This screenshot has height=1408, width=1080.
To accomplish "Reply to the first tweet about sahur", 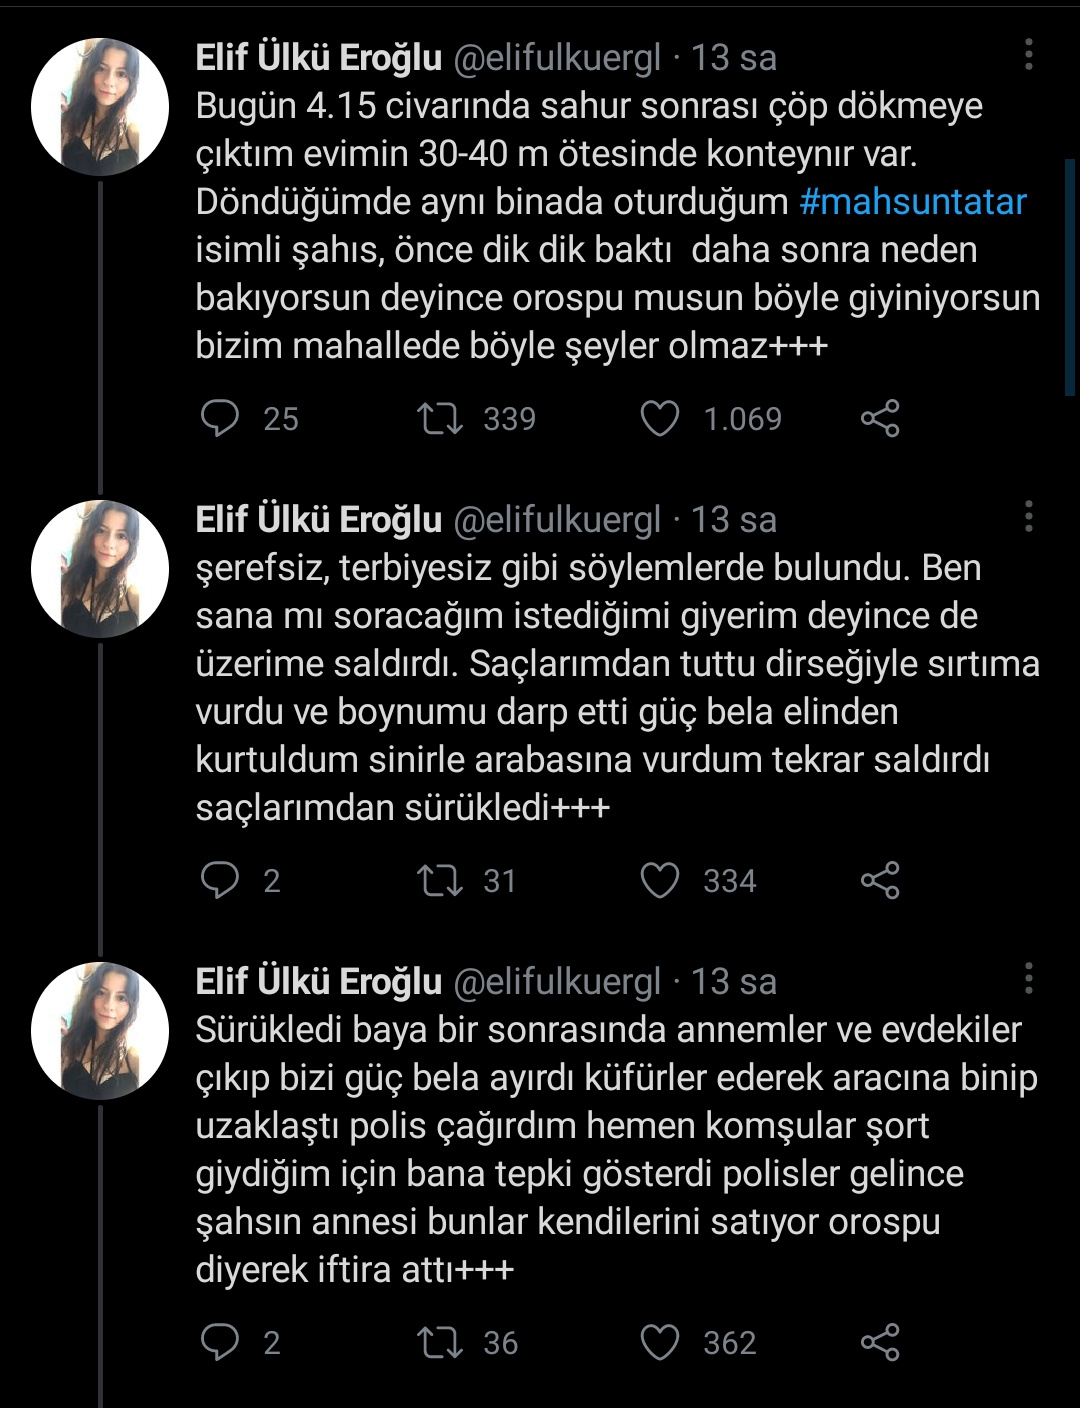I will click(x=220, y=419).
